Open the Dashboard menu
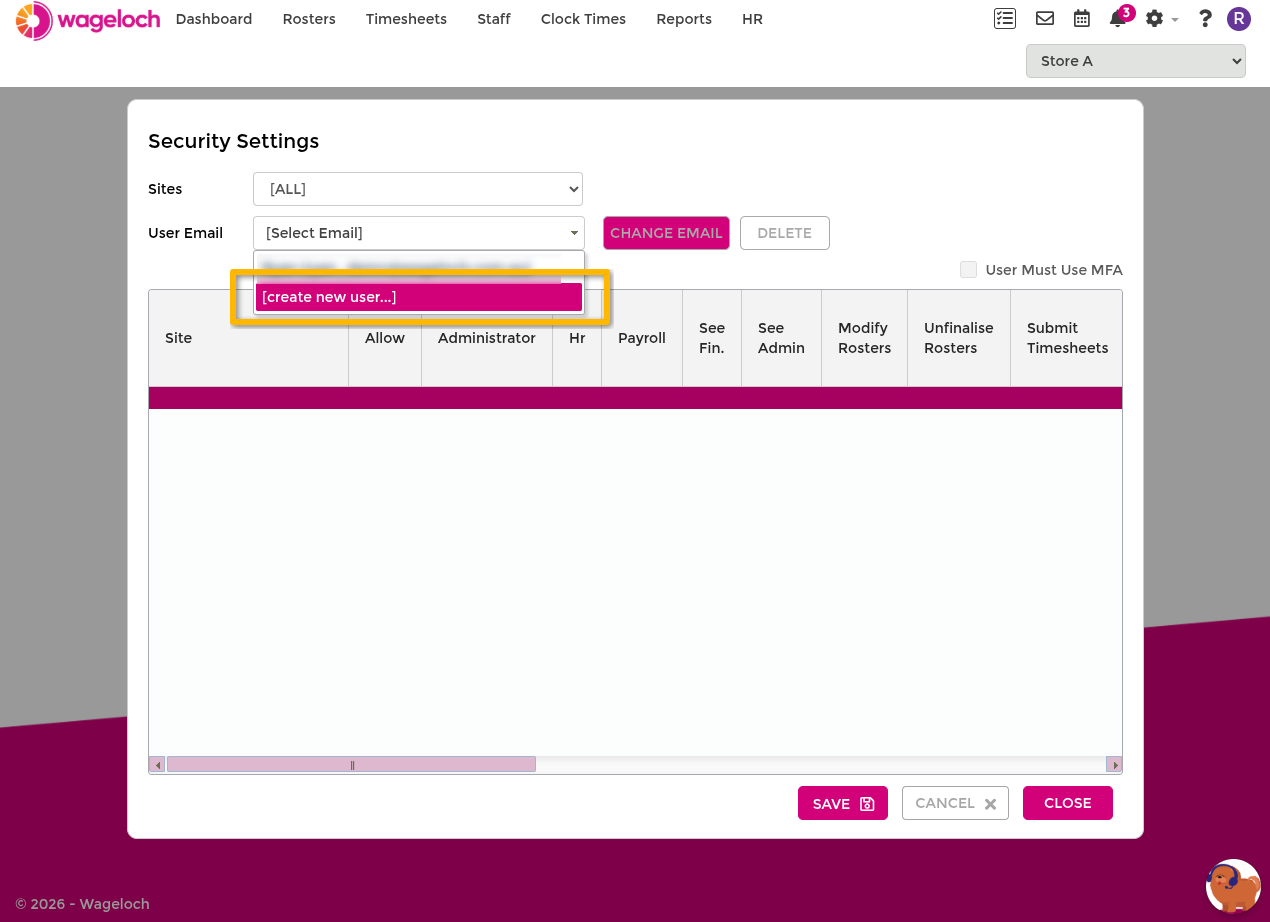 214,19
